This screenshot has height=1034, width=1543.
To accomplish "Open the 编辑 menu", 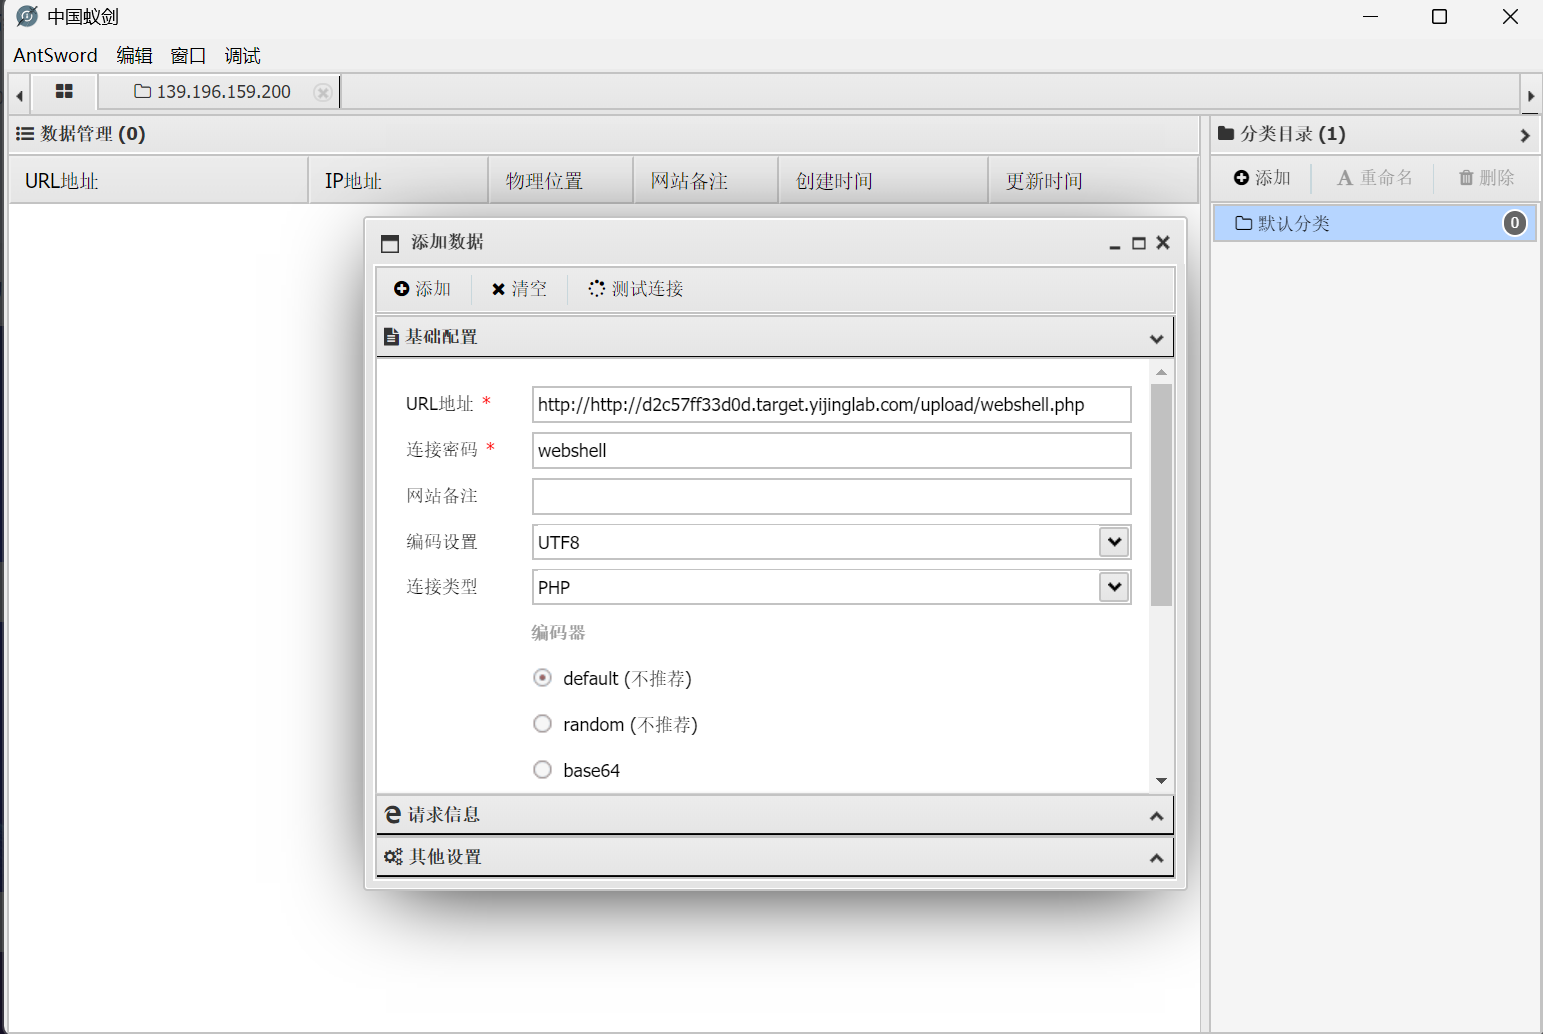I will (134, 55).
